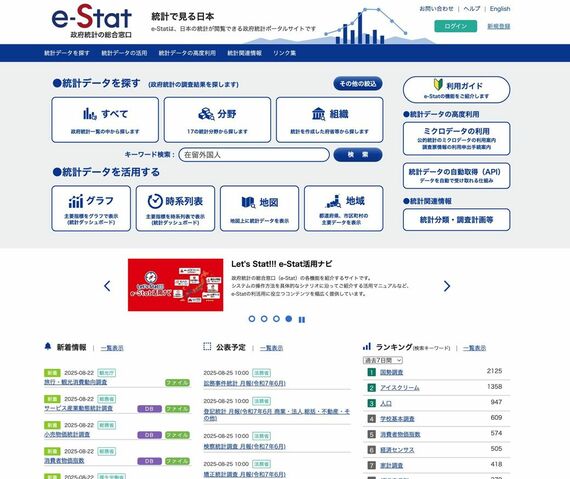The image size is (570, 479).
Task: Switch to the English site
Action: tap(500, 8)
